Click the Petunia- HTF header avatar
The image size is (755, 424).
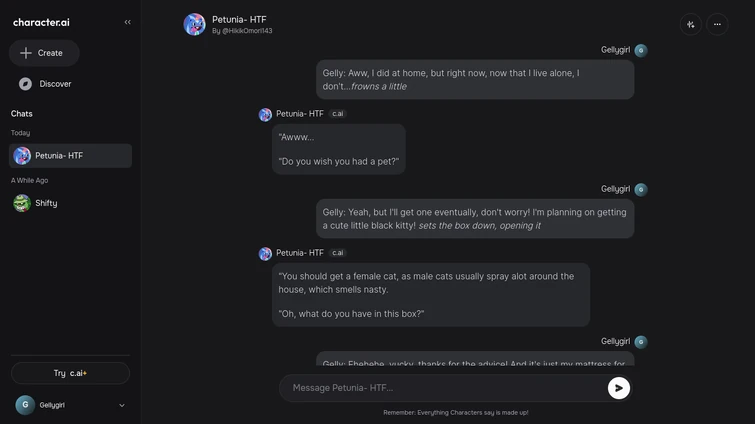[194, 24]
